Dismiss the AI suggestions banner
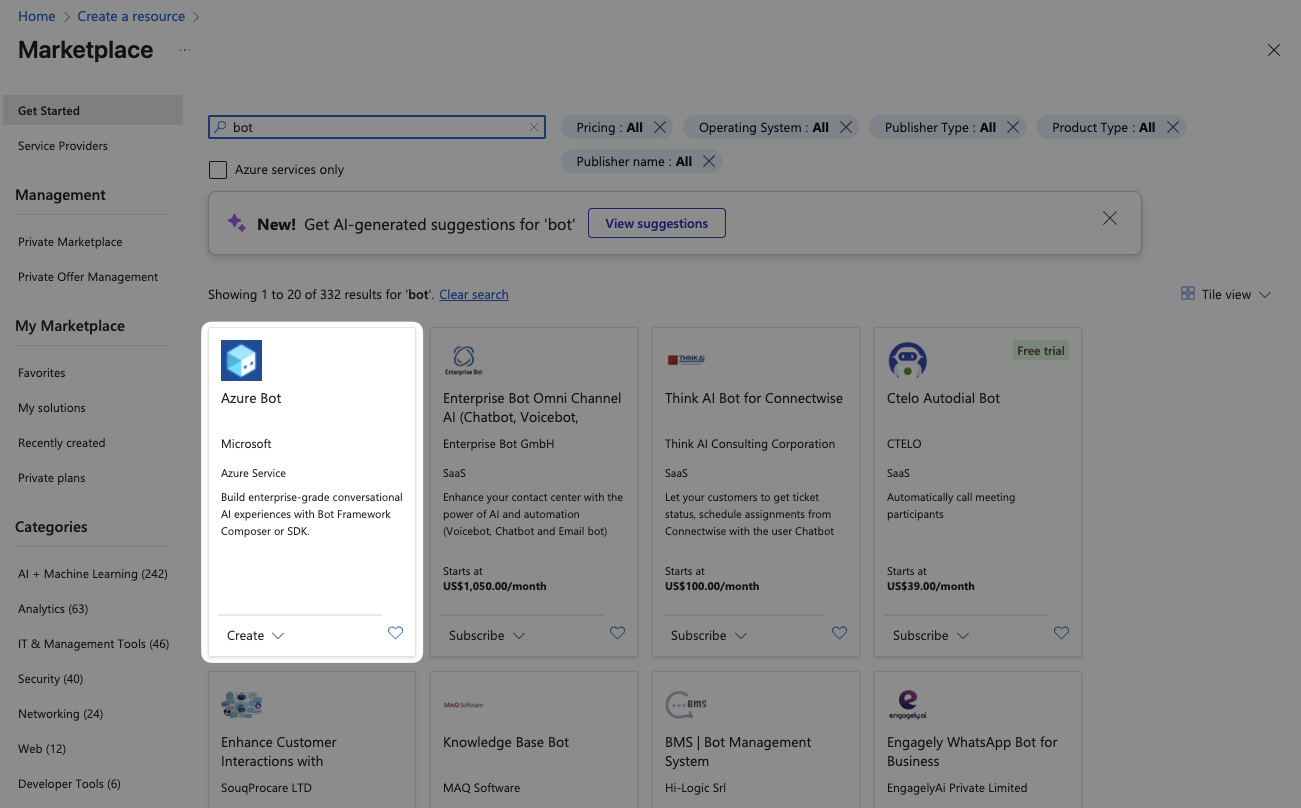Viewport: 1301px width, 808px height. (1109, 218)
